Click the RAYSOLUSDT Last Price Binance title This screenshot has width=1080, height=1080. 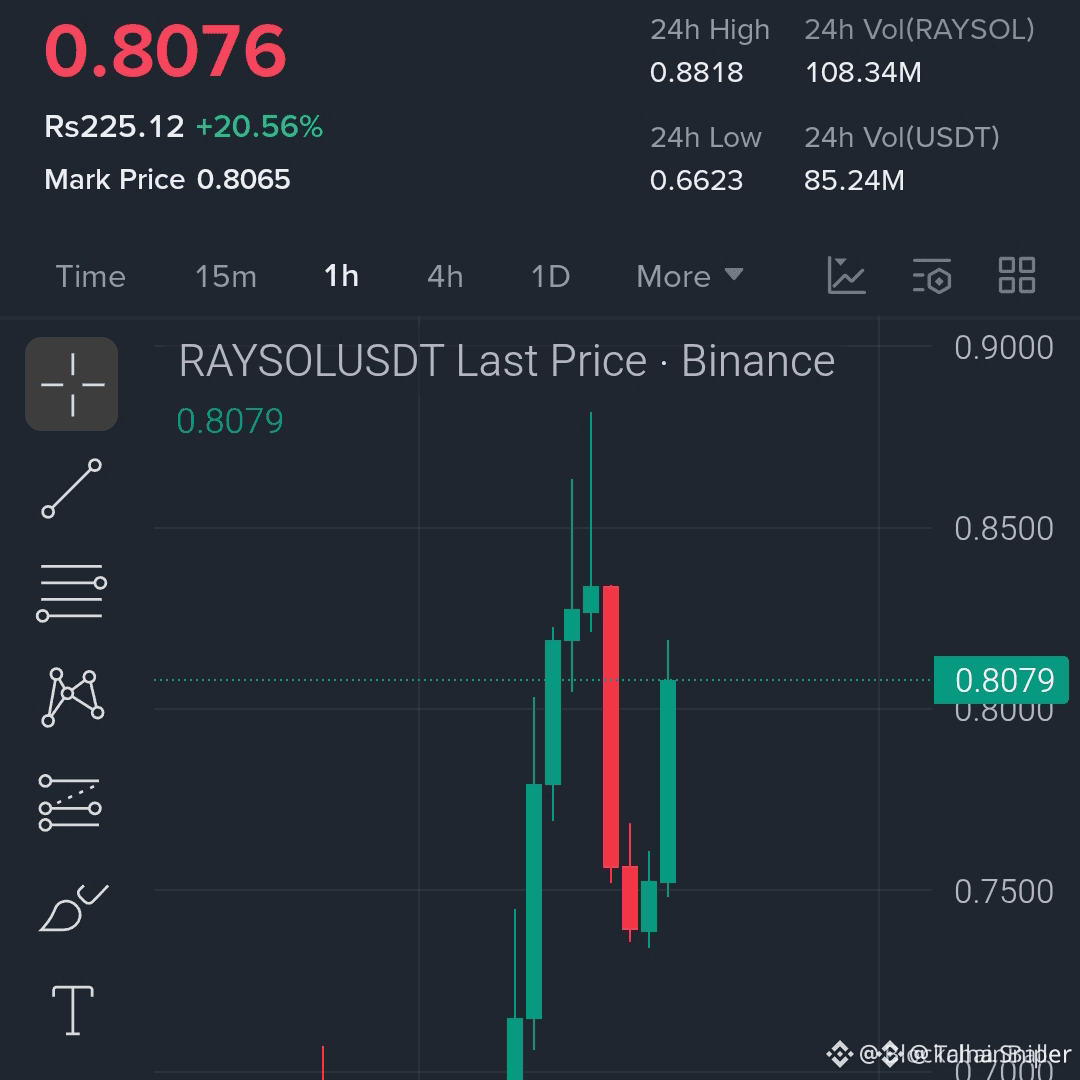(507, 361)
